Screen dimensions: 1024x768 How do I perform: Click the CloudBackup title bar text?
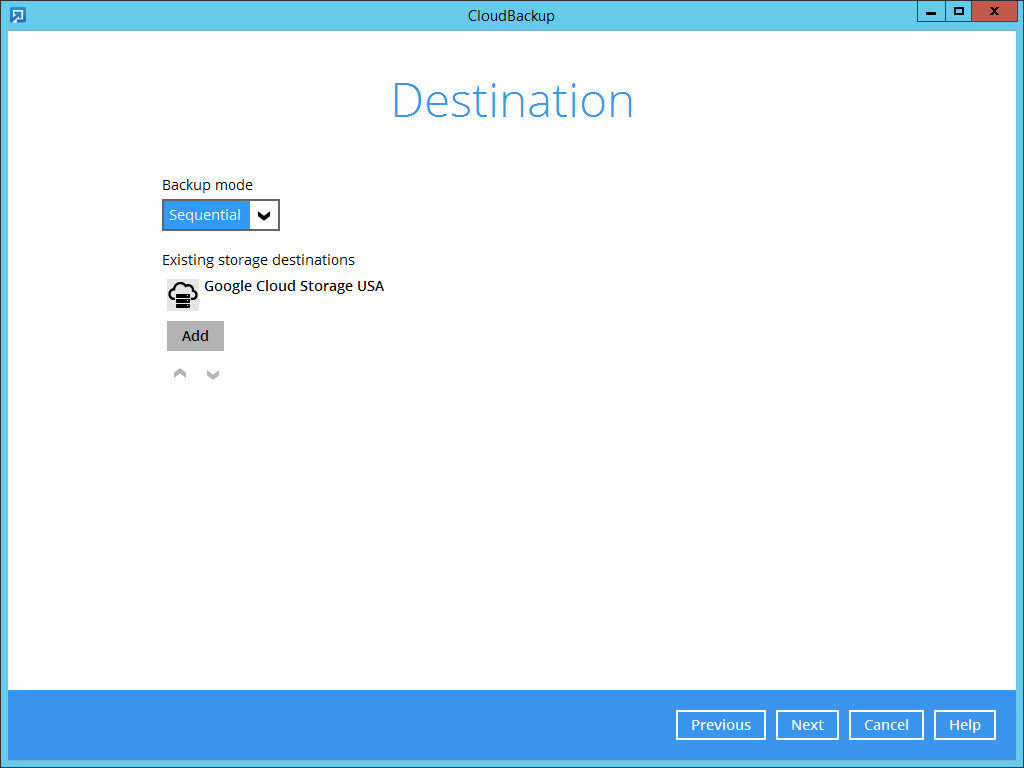pyautogui.click(x=511, y=15)
